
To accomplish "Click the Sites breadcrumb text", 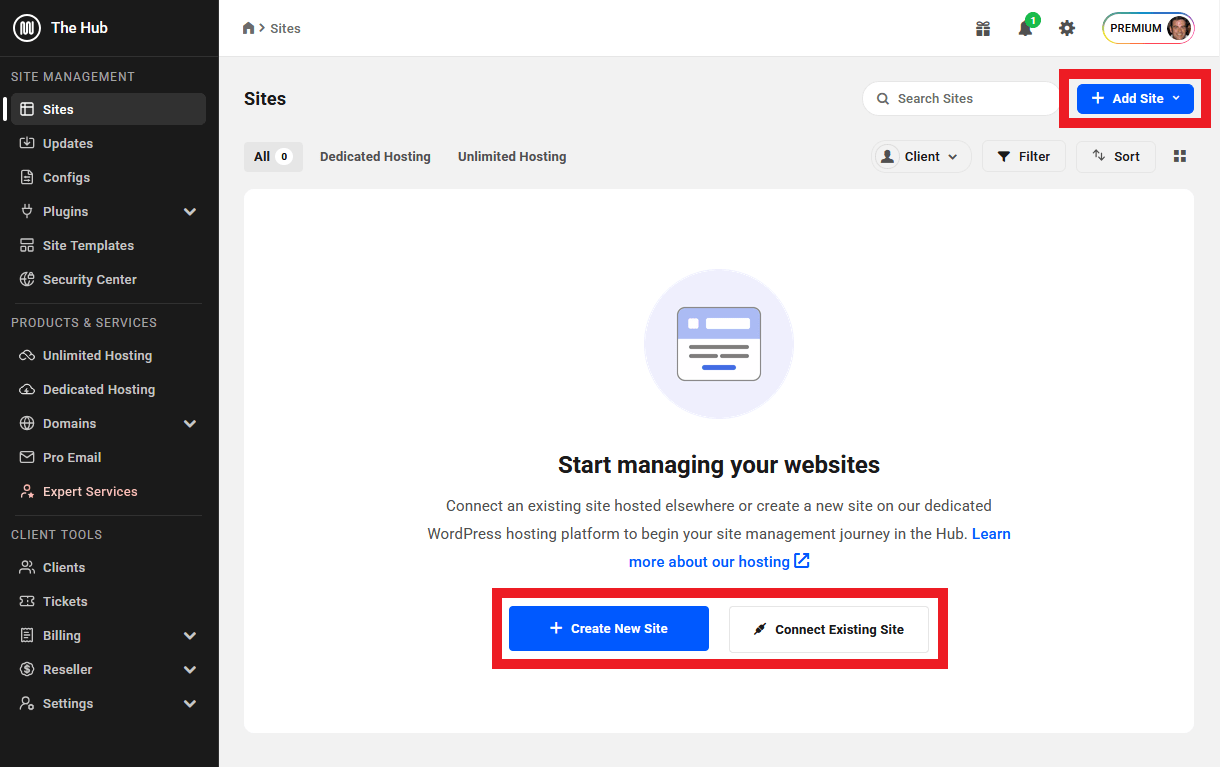I will coord(285,28).
